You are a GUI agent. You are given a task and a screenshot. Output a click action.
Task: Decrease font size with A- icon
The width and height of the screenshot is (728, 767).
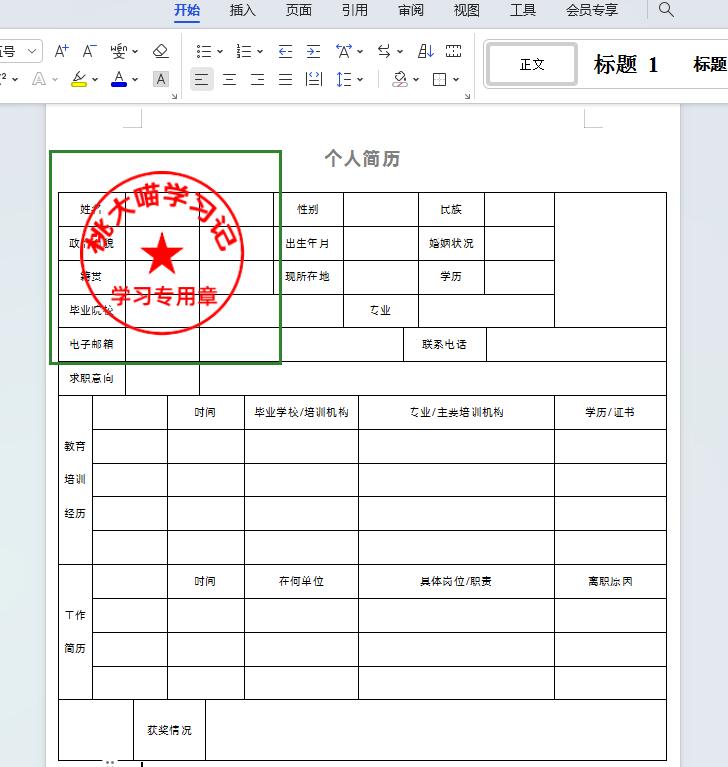tap(89, 51)
